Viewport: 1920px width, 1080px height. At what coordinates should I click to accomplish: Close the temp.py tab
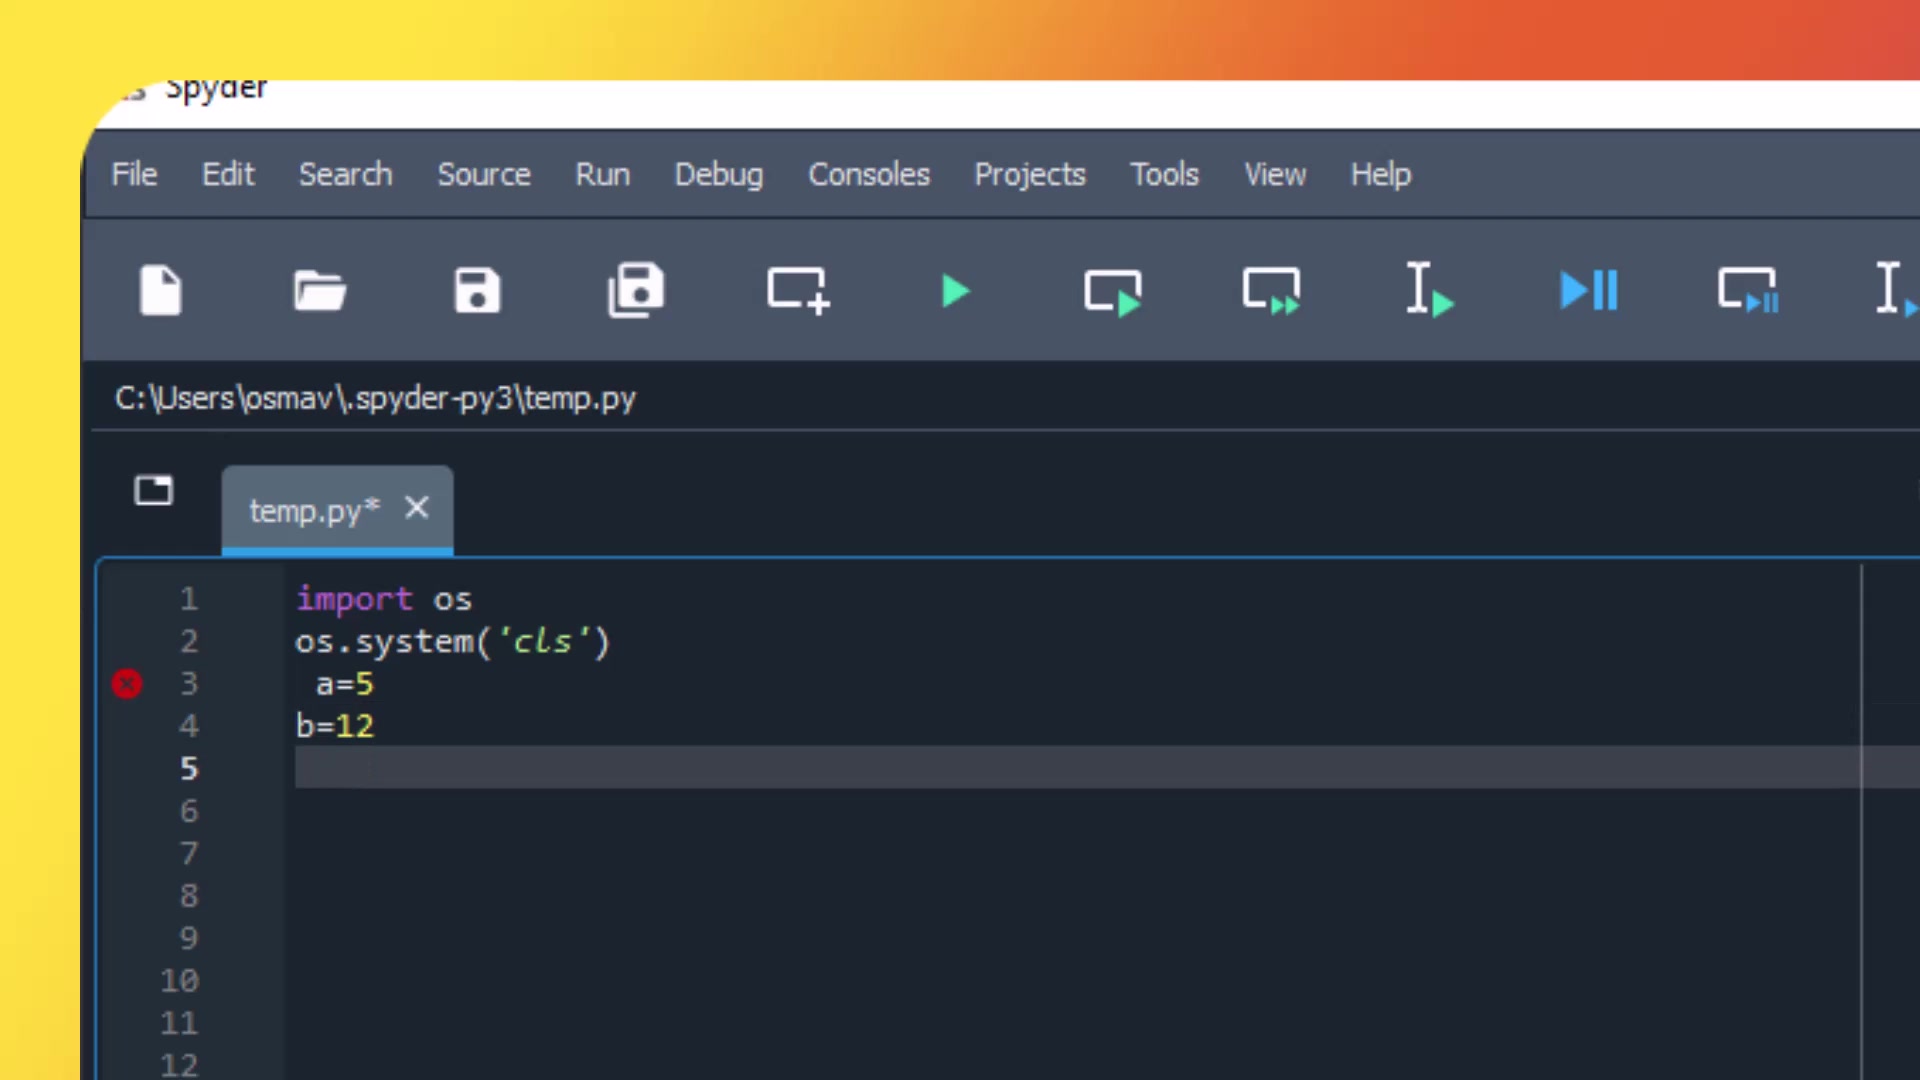[x=417, y=508]
